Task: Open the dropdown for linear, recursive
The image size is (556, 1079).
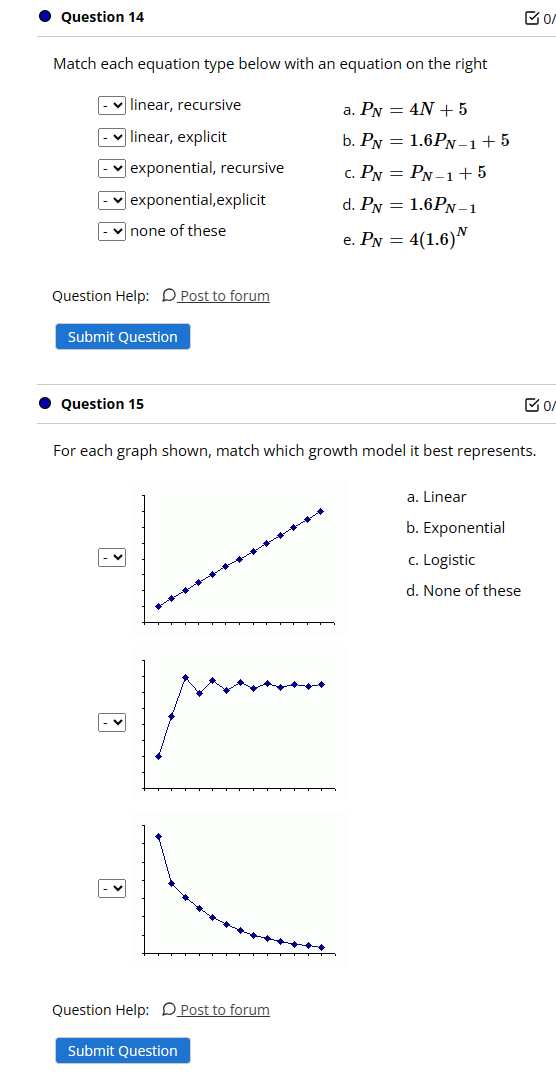Action: [111, 105]
